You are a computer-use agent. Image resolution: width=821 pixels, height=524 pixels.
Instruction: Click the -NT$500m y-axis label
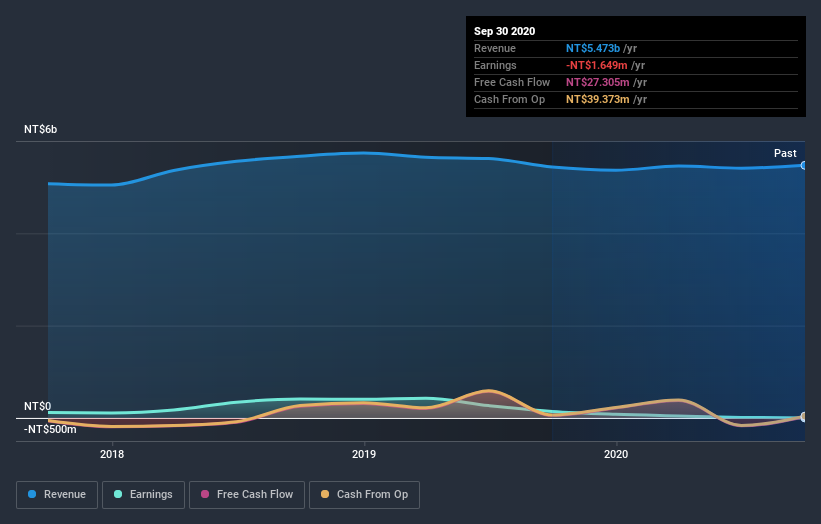[50, 429]
